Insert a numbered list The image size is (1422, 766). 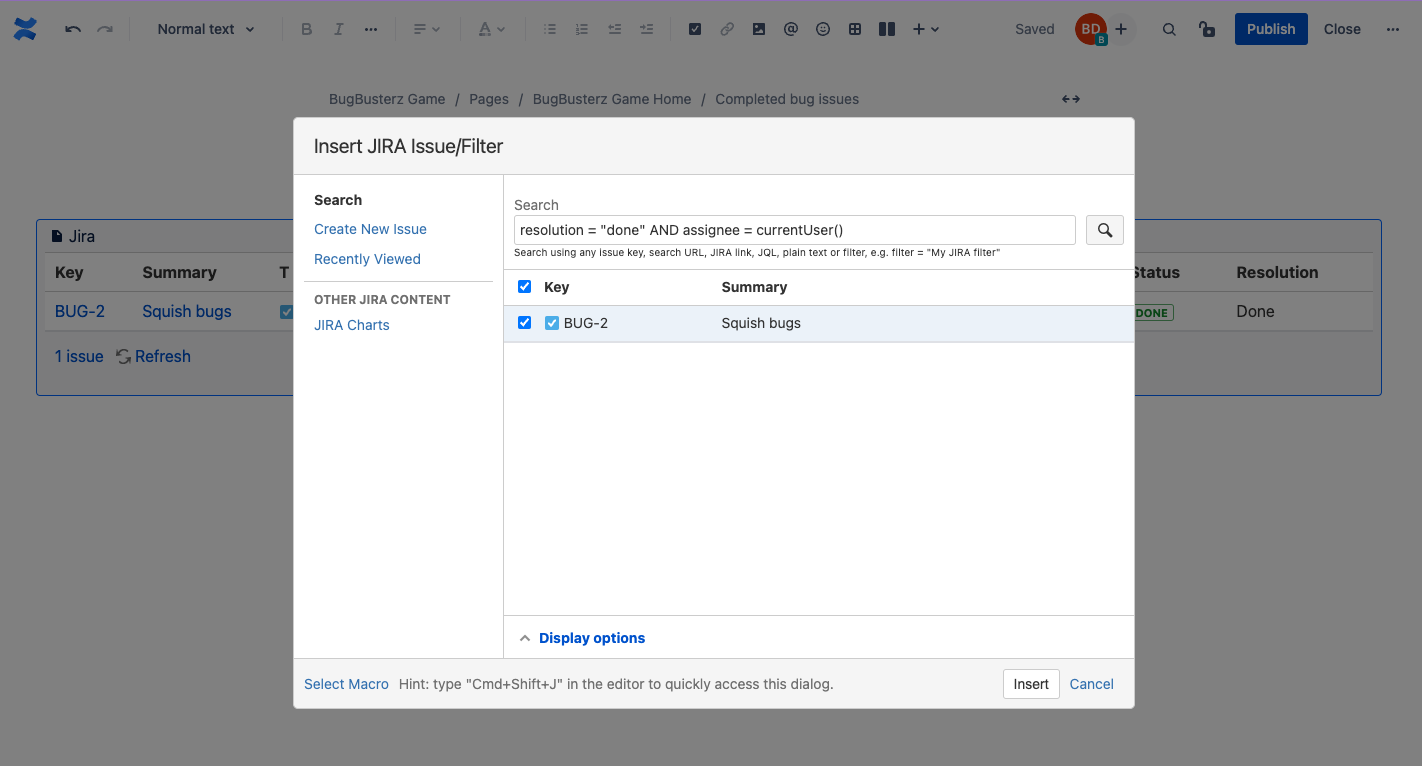[x=582, y=29]
